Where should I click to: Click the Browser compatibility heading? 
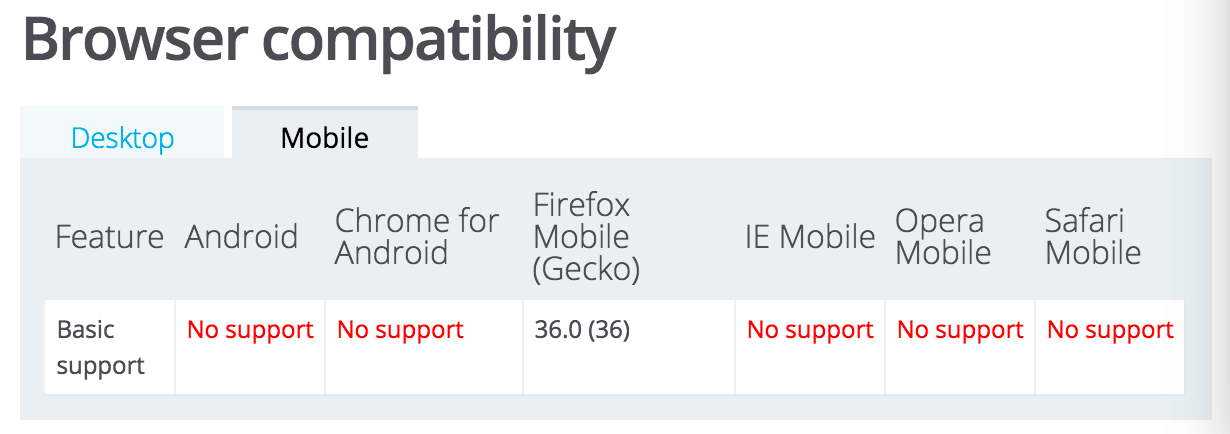click(318, 40)
